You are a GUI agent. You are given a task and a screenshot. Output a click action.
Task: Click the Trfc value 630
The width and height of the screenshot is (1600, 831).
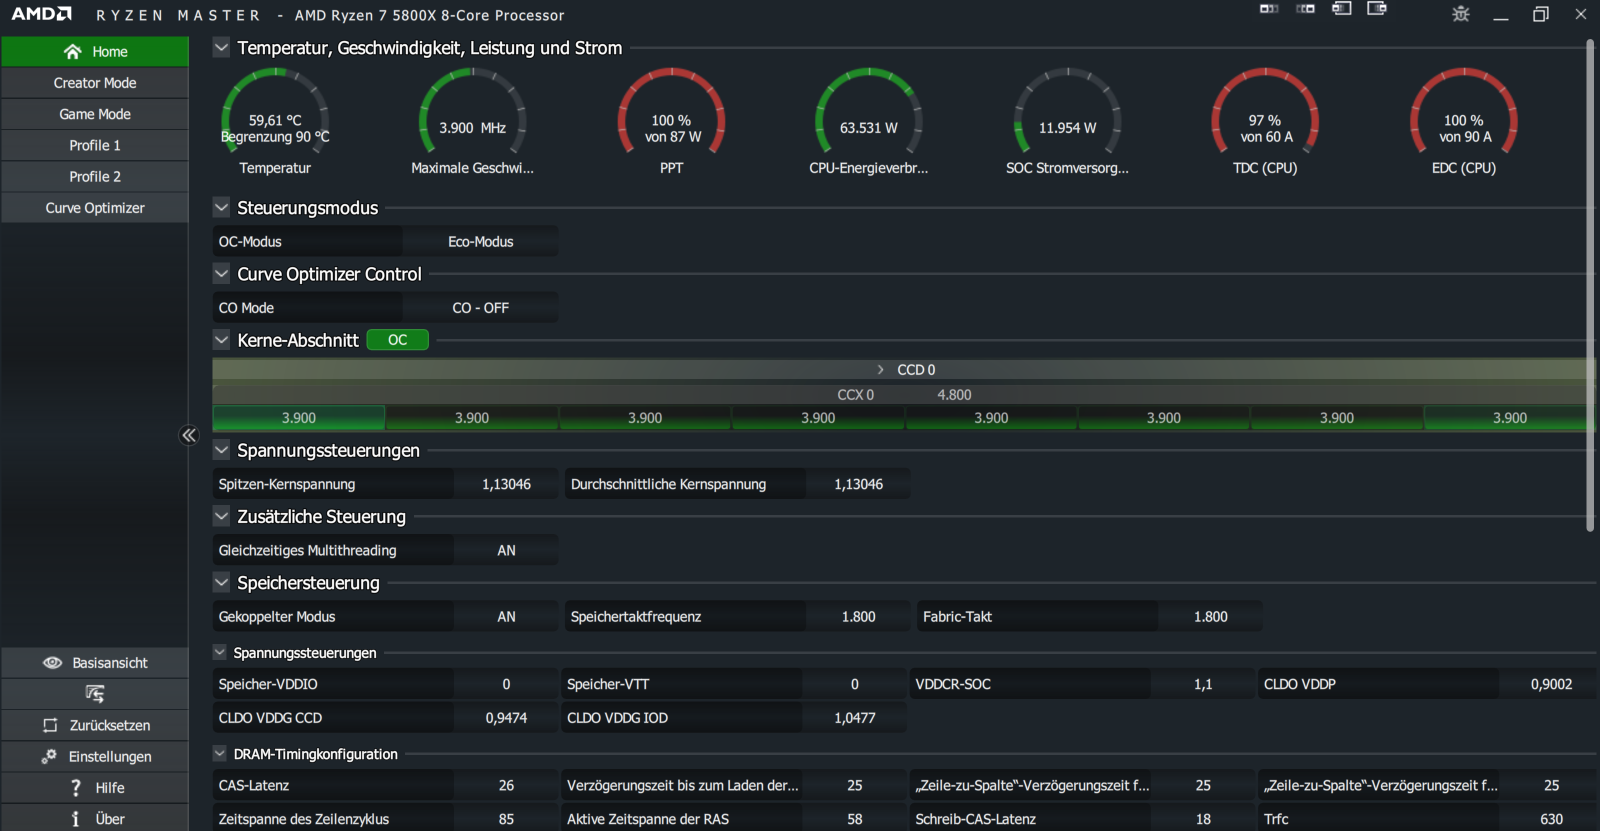coord(1551,819)
